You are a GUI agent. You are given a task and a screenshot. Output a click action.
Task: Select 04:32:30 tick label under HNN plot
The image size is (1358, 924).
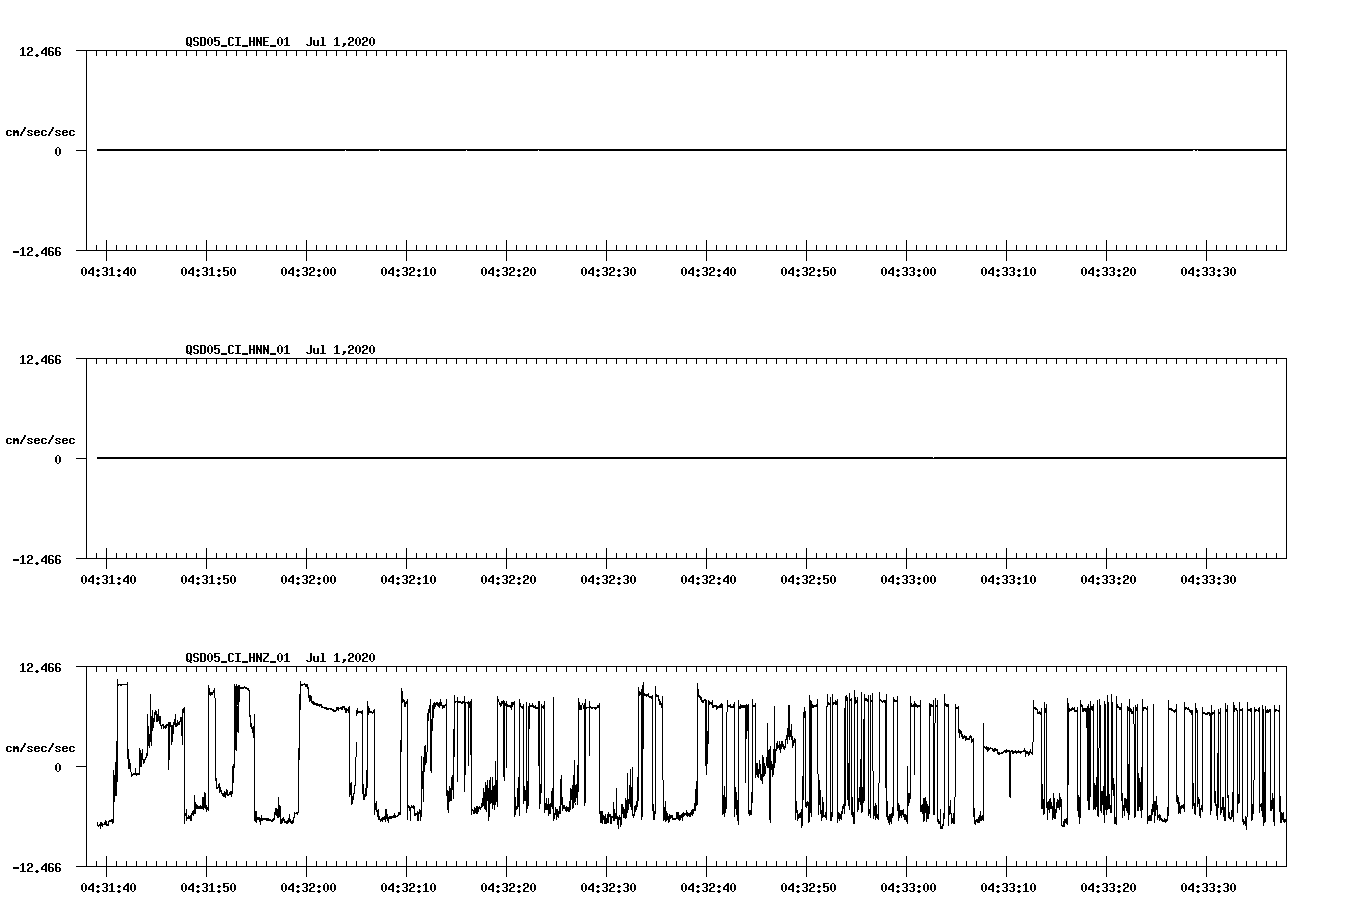608,580
